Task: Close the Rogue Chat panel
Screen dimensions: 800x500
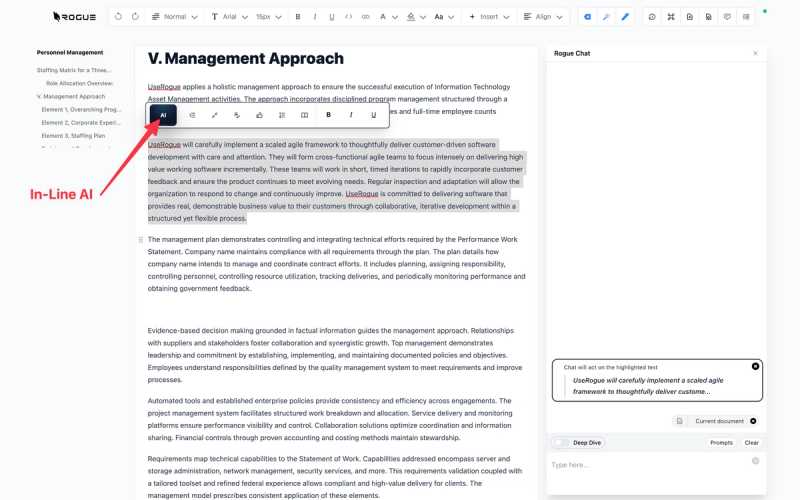Action: coord(756,54)
